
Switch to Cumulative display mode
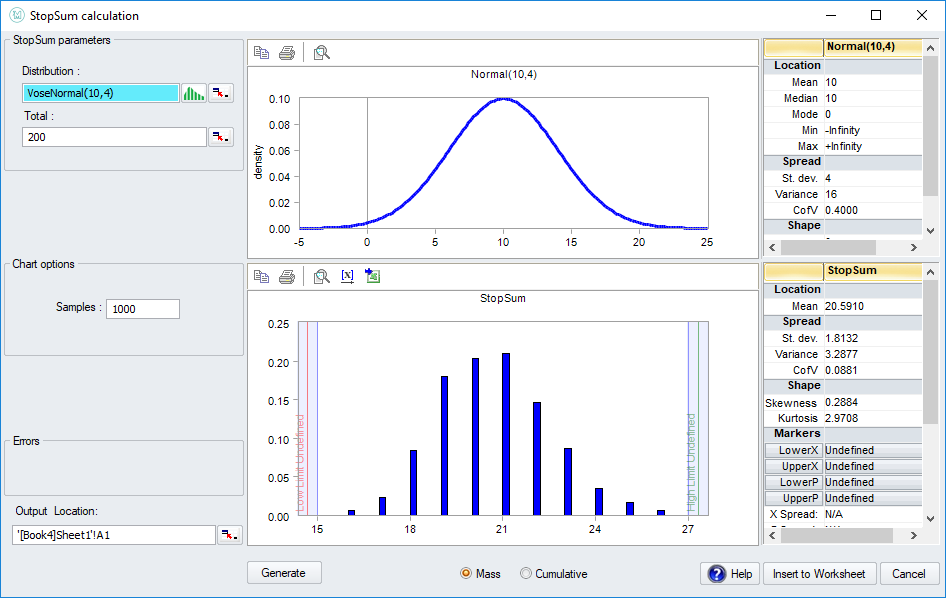(527, 573)
